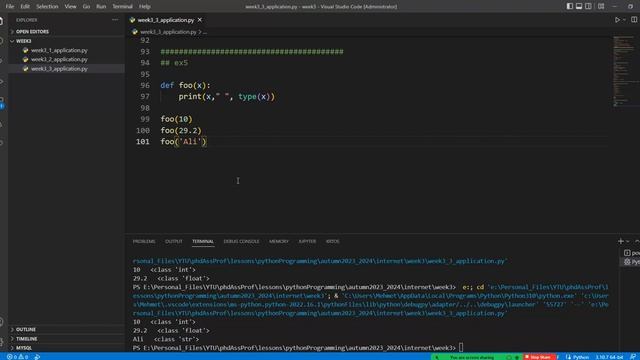Viewport: 640px width, 360px height.
Task: Expand the TIMELINE section
Action: tap(66, 339)
